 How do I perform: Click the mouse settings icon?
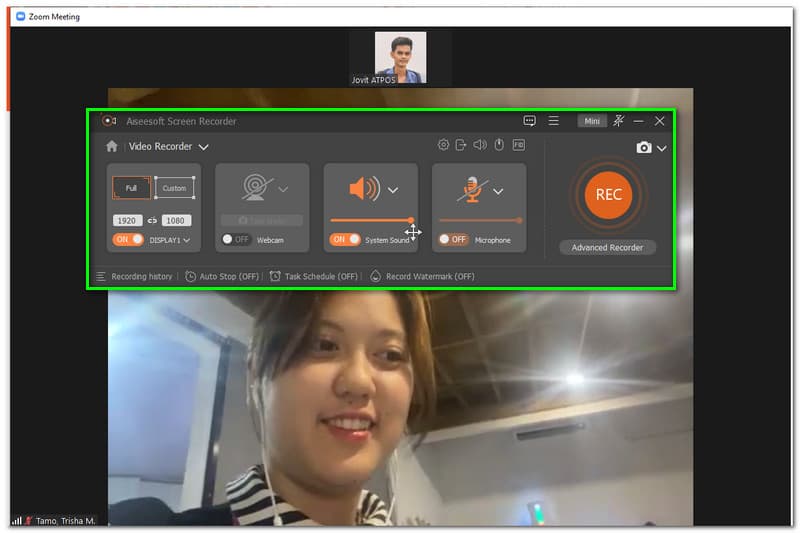click(499, 145)
